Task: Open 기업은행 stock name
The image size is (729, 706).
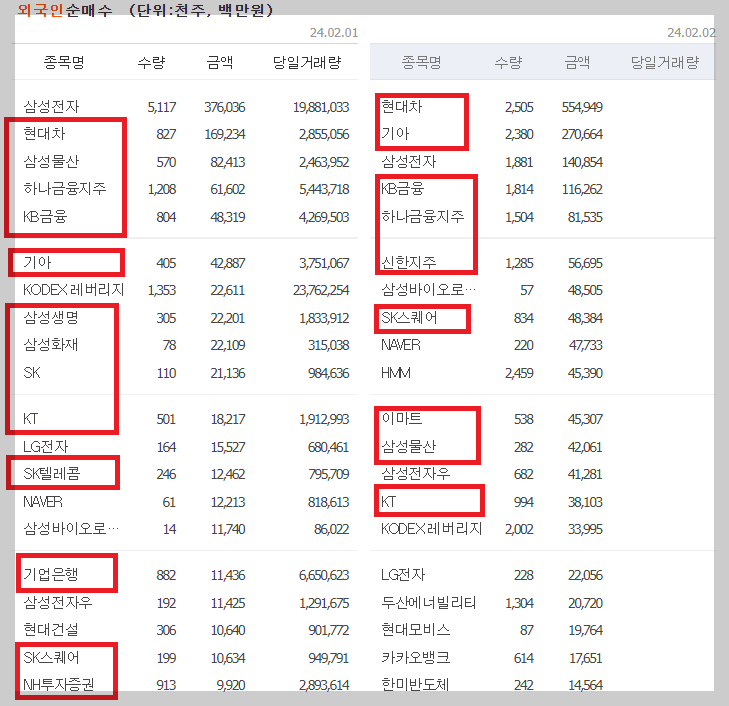Action: 51,574
